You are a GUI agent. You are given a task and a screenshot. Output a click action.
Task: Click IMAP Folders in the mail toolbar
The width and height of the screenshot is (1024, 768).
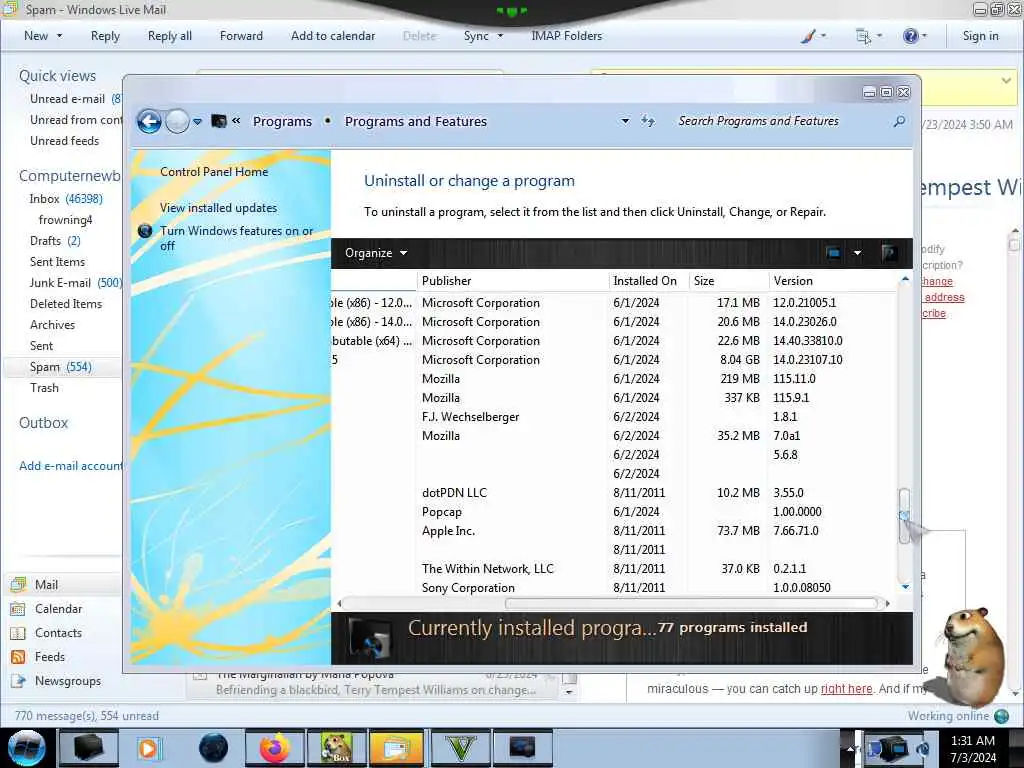(566, 36)
